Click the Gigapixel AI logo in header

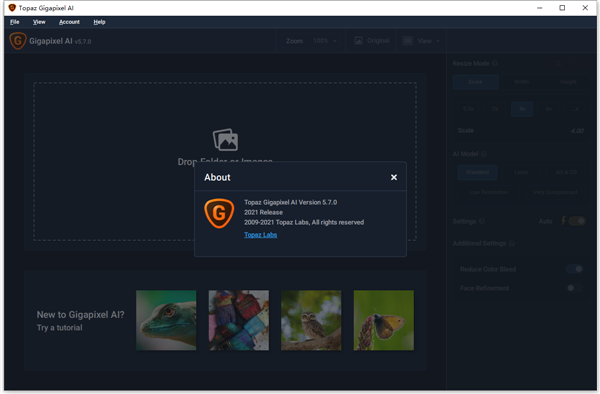[x=18, y=41]
